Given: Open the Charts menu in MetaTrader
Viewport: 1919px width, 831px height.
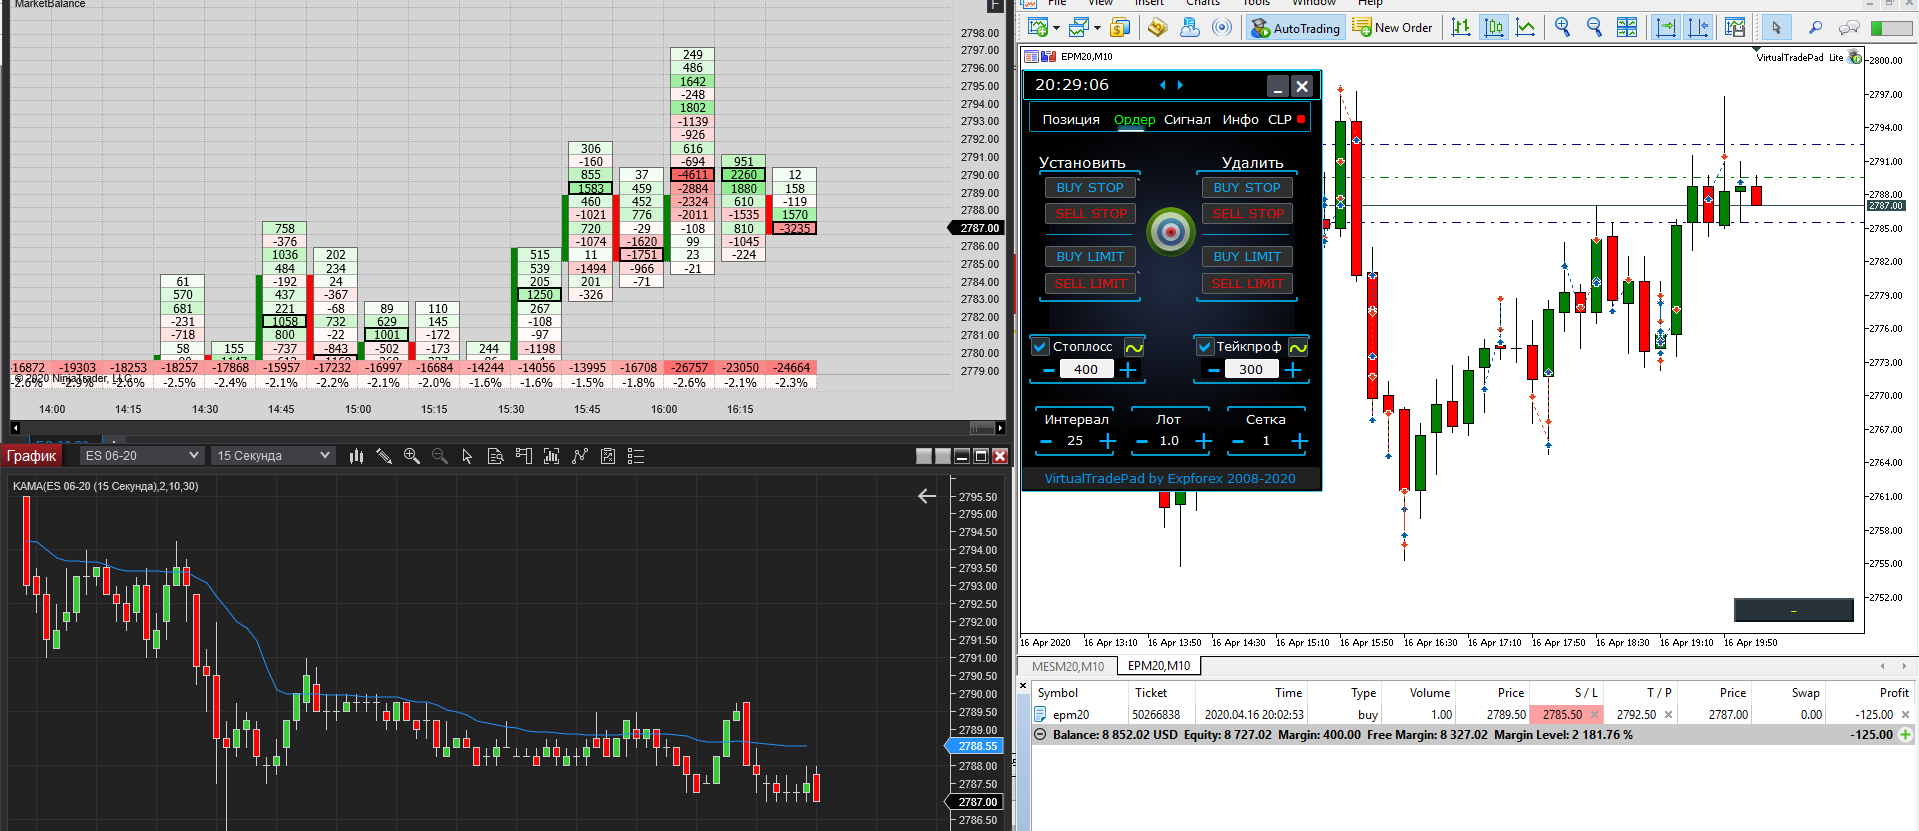Looking at the screenshot, I should tap(1202, 3).
